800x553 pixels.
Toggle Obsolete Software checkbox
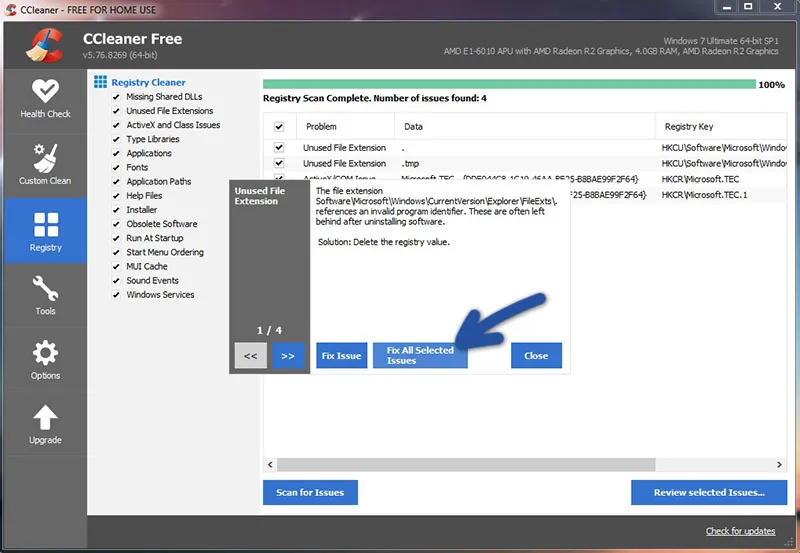(116, 224)
